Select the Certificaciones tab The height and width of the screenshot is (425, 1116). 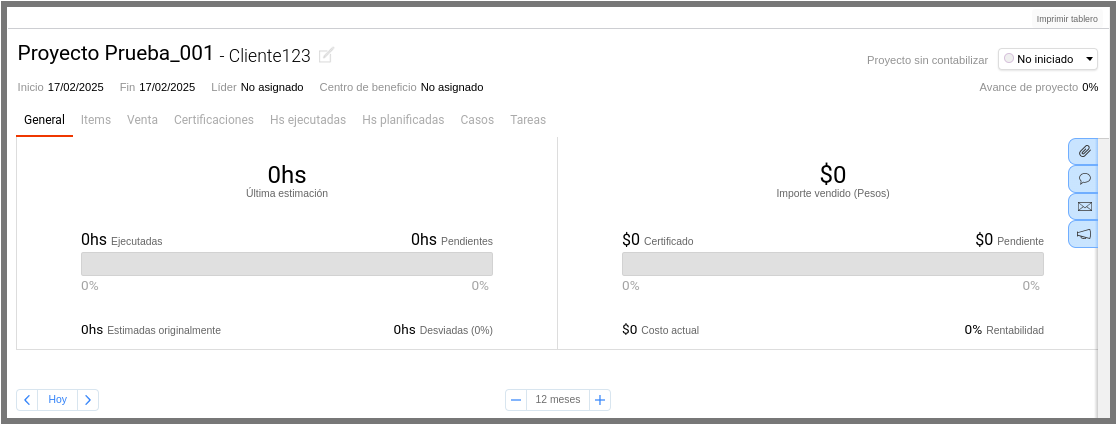click(x=214, y=120)
